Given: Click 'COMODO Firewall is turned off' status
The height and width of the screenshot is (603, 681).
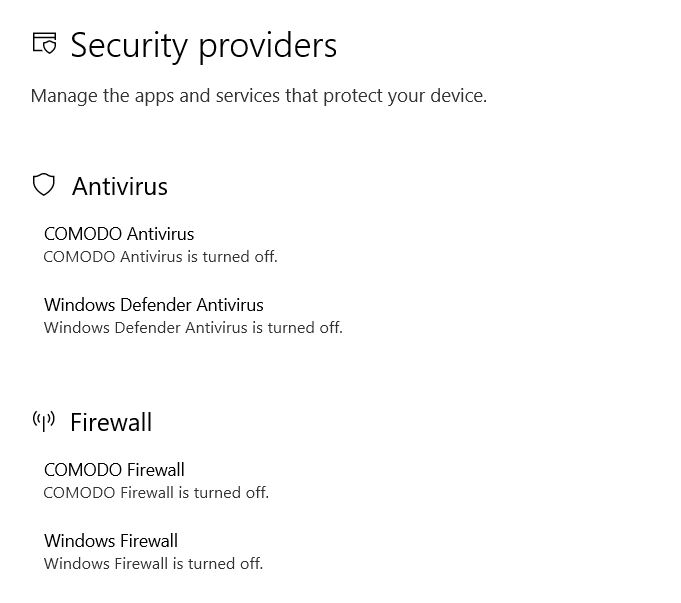Looking at the screenshot, I should 156,493.
